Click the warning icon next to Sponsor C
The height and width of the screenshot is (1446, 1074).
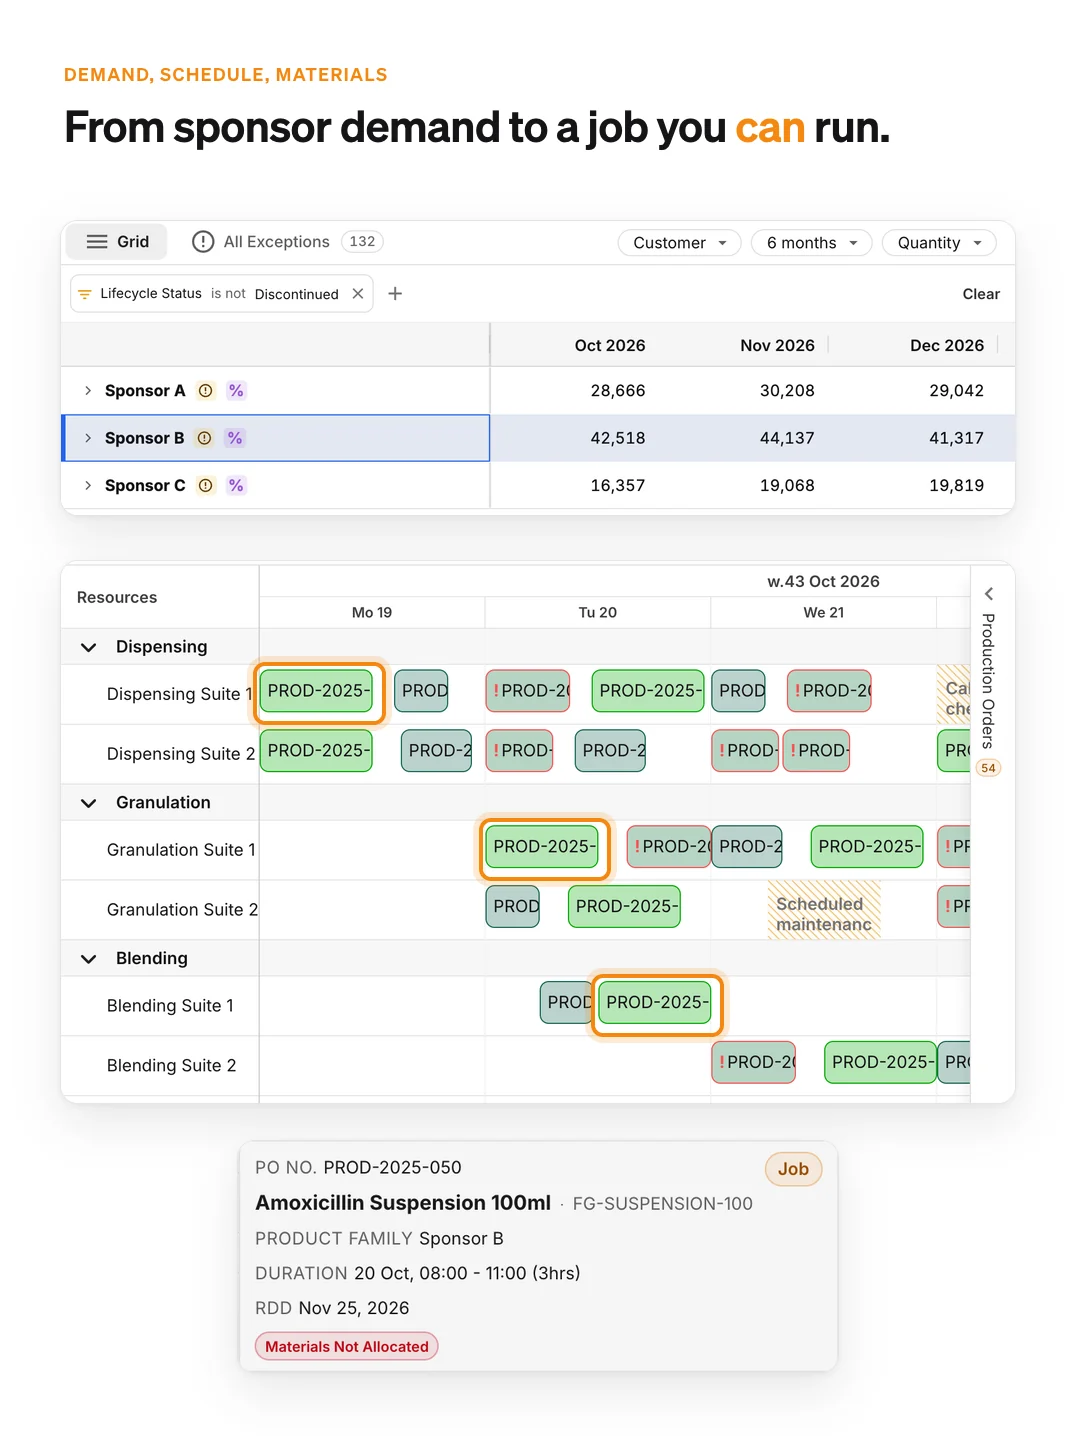pyautogui.click(x=205, y=485)
